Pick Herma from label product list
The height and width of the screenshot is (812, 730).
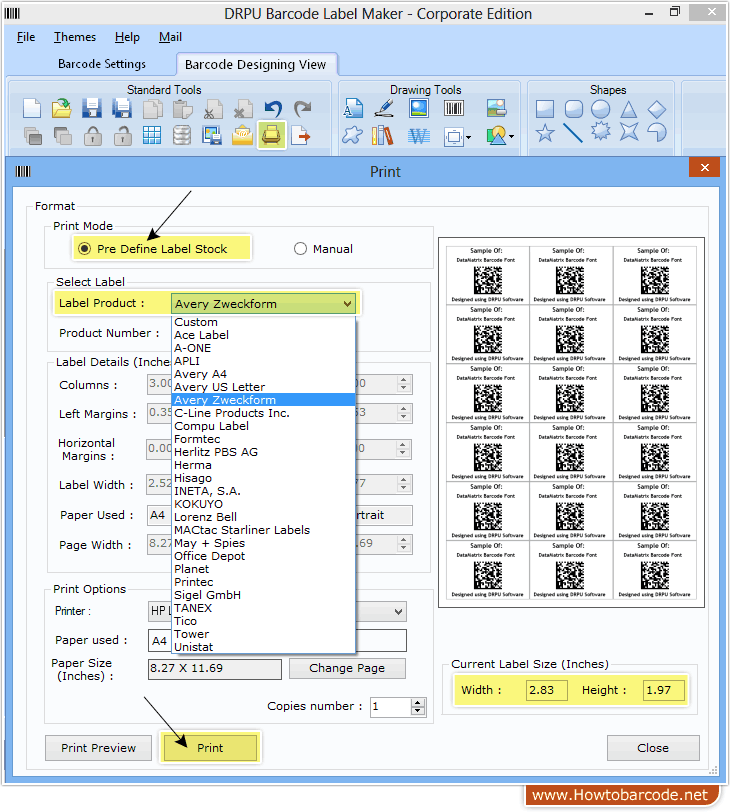point(263,465)
